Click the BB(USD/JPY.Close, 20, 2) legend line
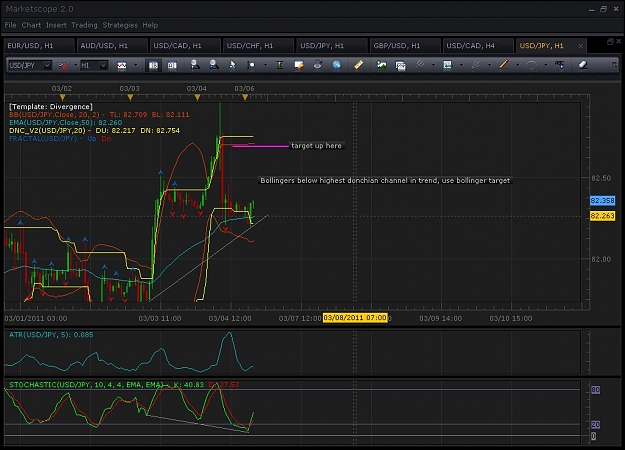This screenshot has height=450, width=625. [99, 115]
